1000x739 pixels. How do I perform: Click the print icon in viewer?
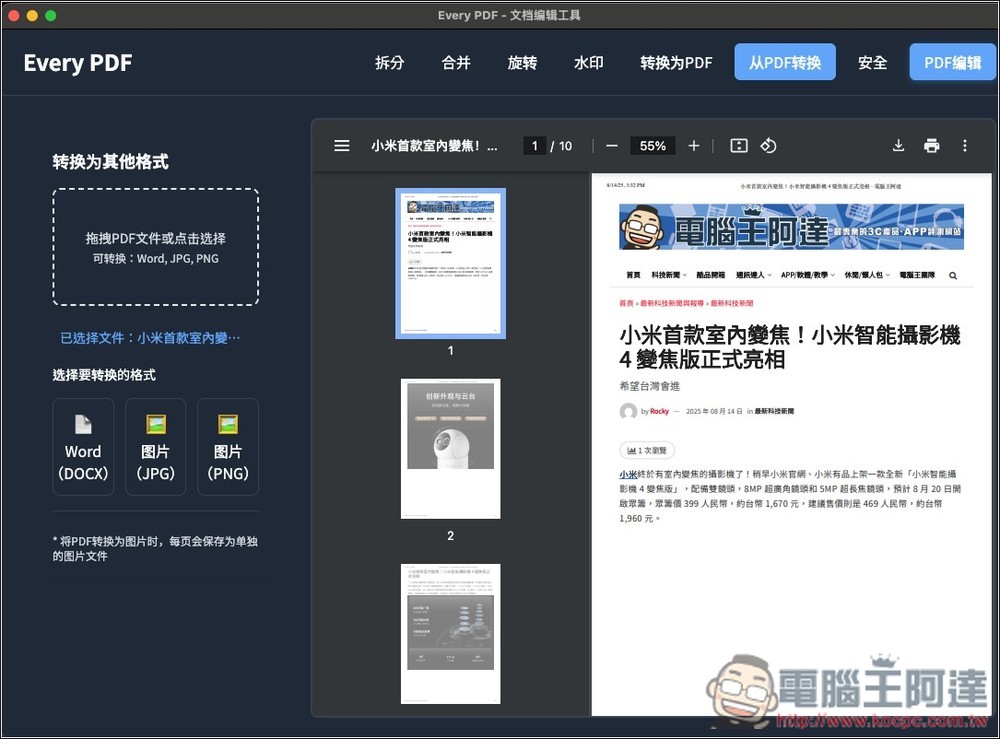932,146
